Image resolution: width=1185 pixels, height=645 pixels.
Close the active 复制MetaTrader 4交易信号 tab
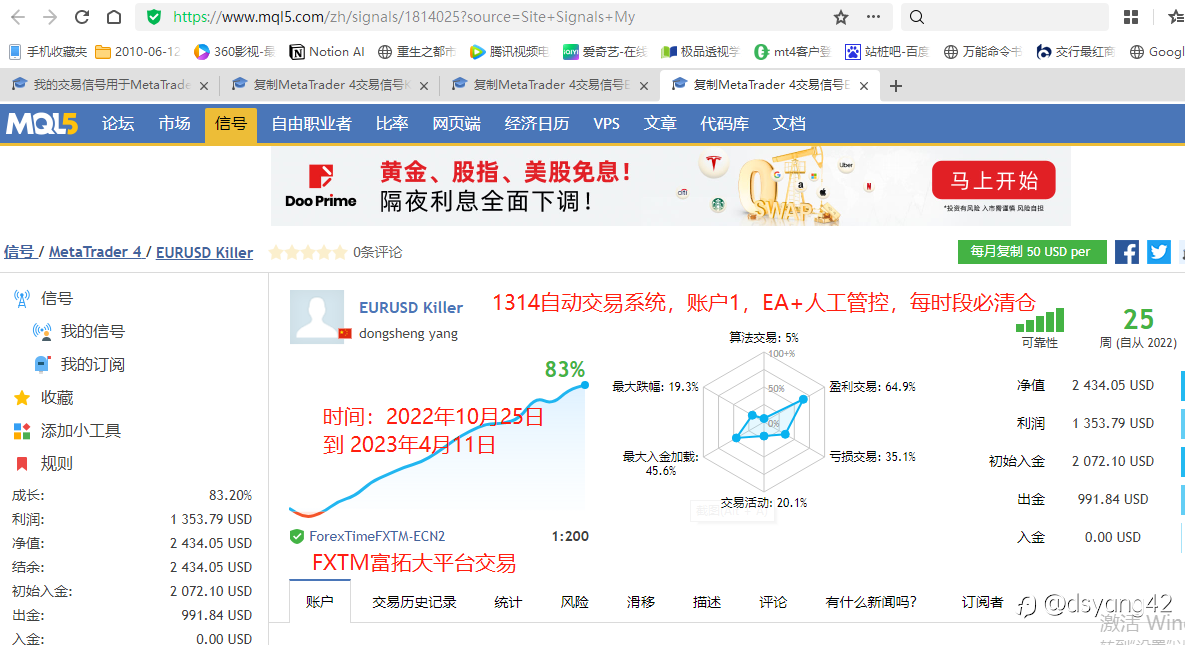pyautogui.click(x=864, y=86)
